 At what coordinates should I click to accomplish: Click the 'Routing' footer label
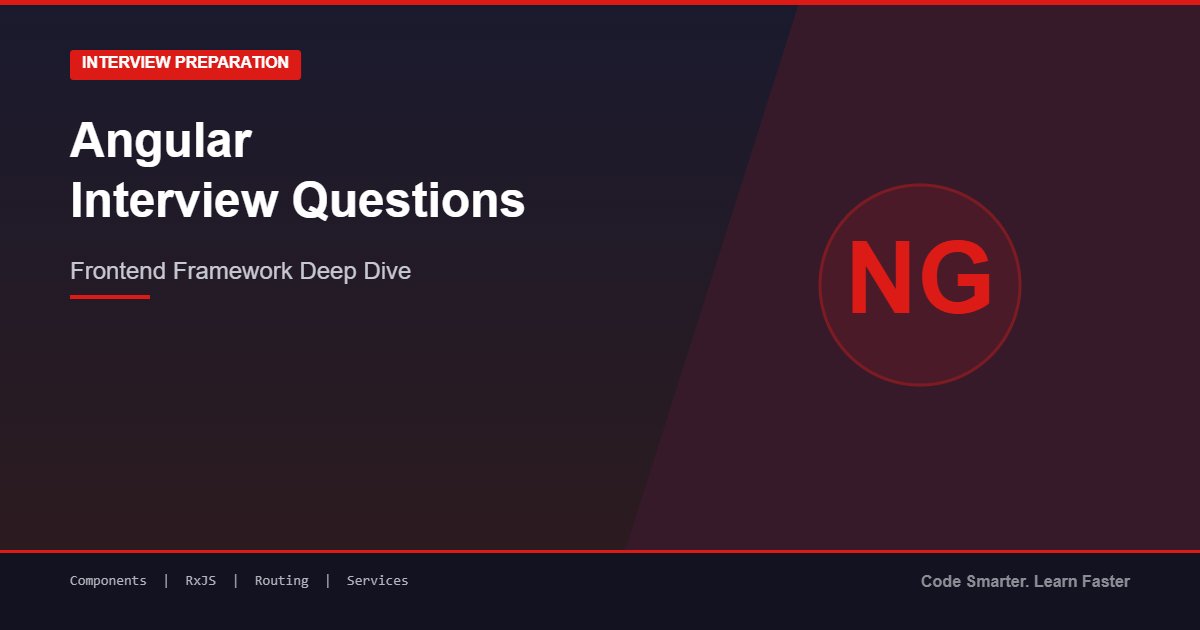click(x=281, y=581)
